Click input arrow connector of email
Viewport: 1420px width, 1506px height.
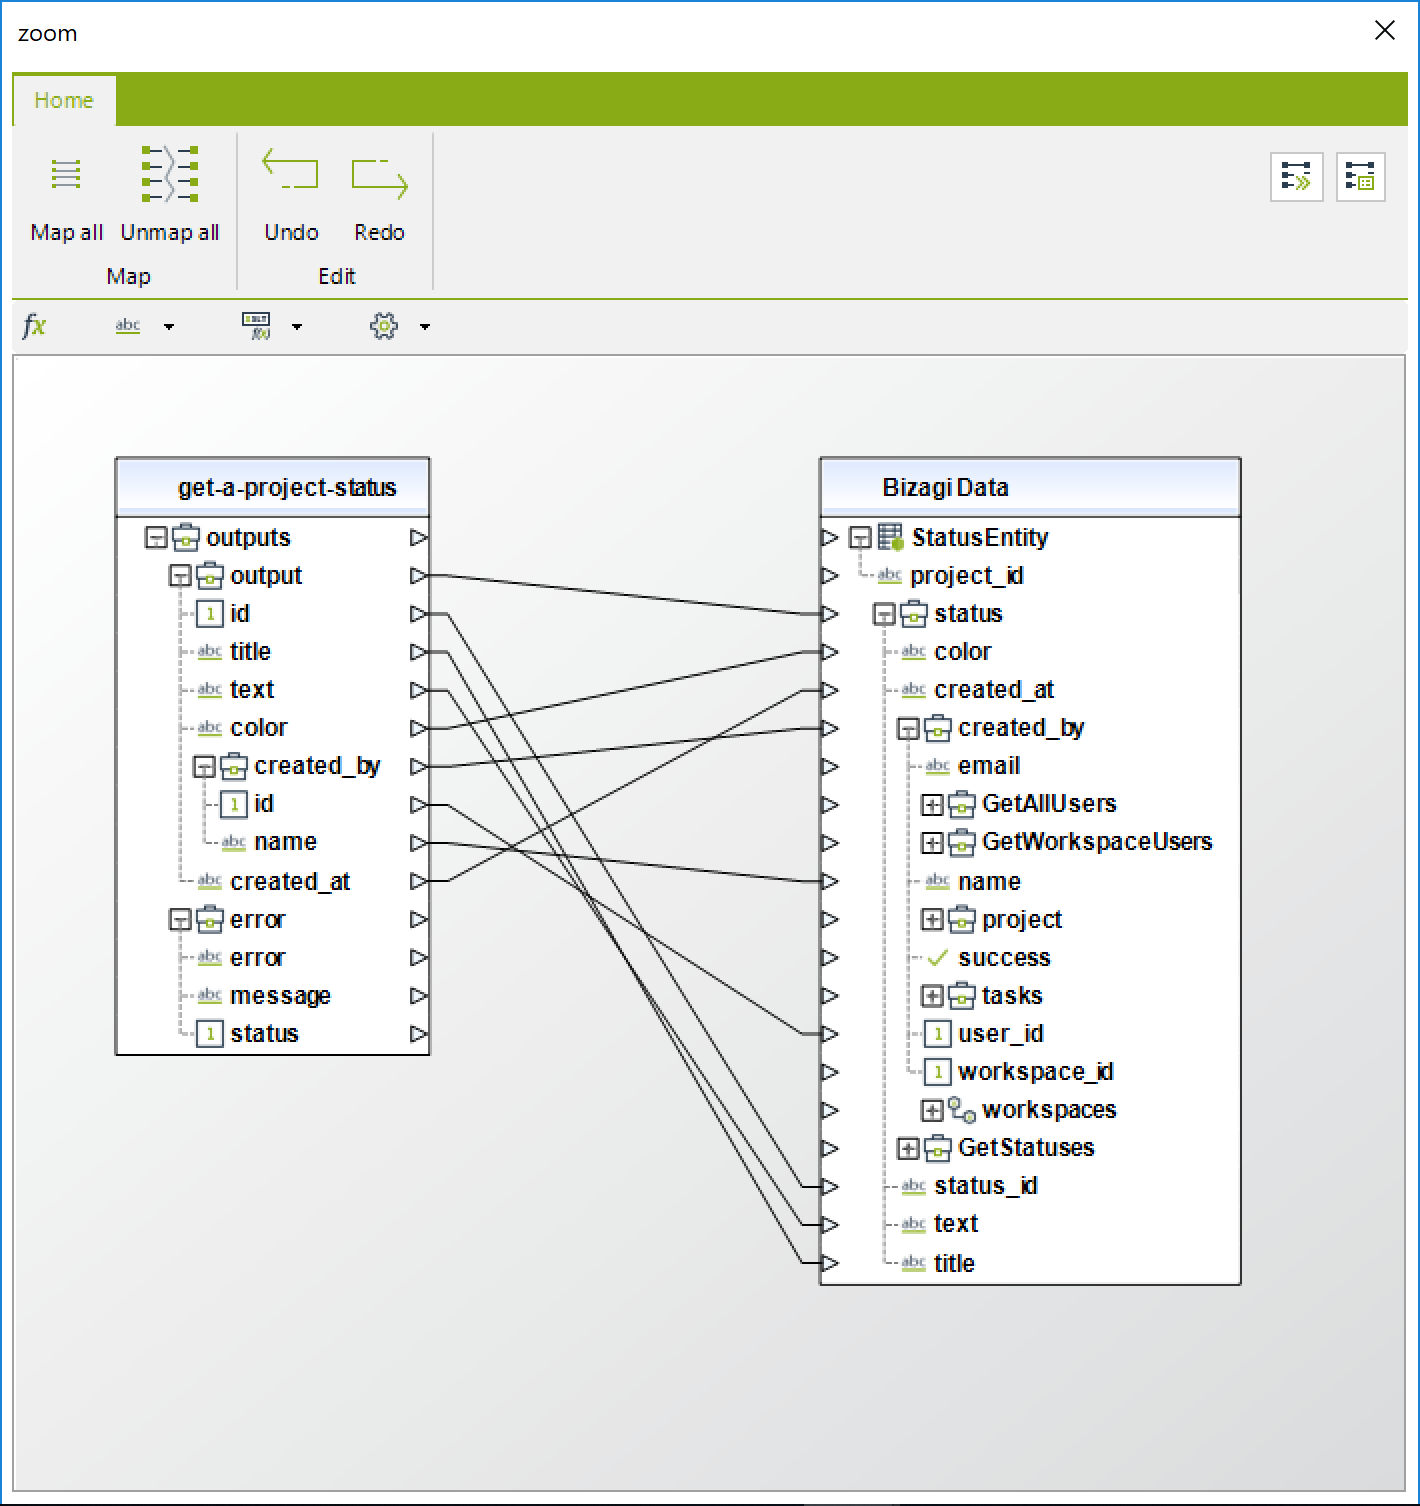(829, 766)
